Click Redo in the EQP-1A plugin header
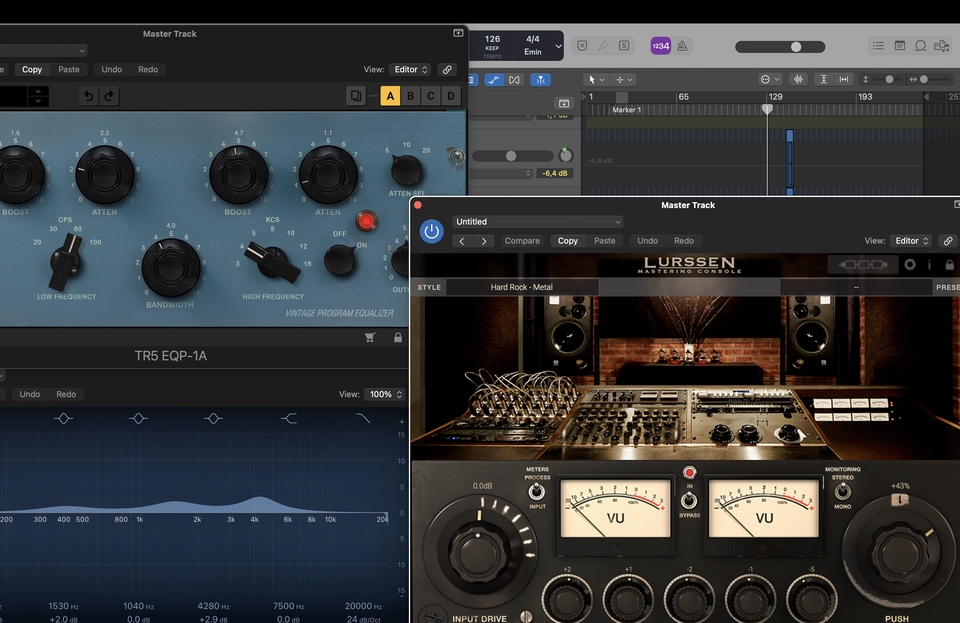960x623 pixels. point(148,70)
